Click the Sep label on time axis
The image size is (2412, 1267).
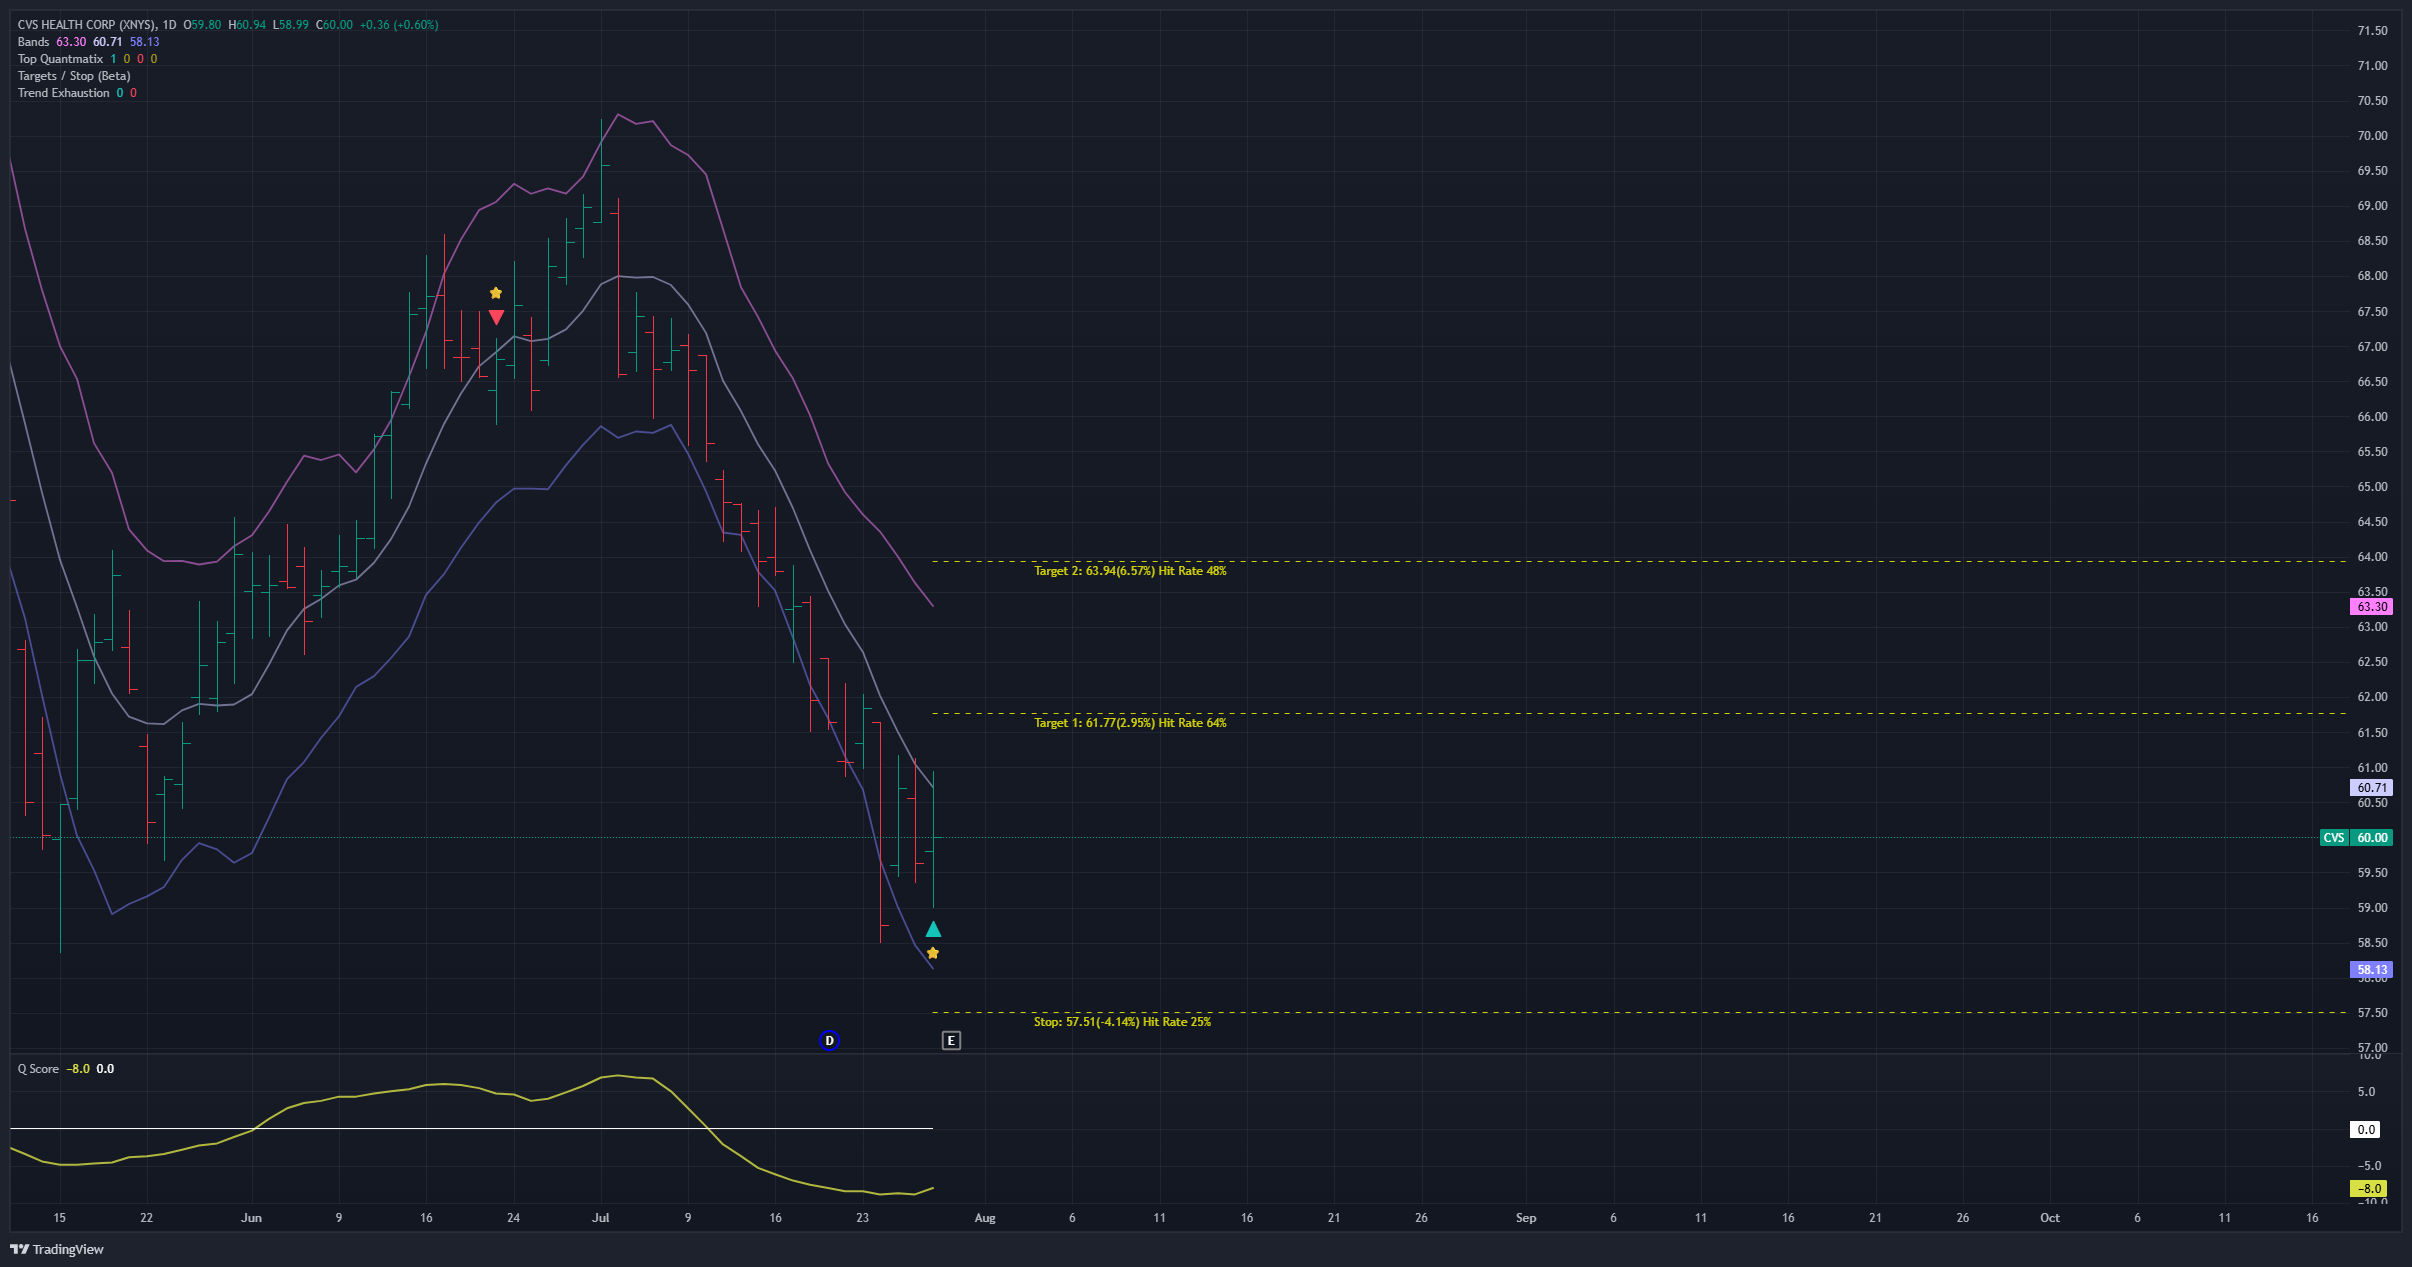click(x=1526, y=1218)
